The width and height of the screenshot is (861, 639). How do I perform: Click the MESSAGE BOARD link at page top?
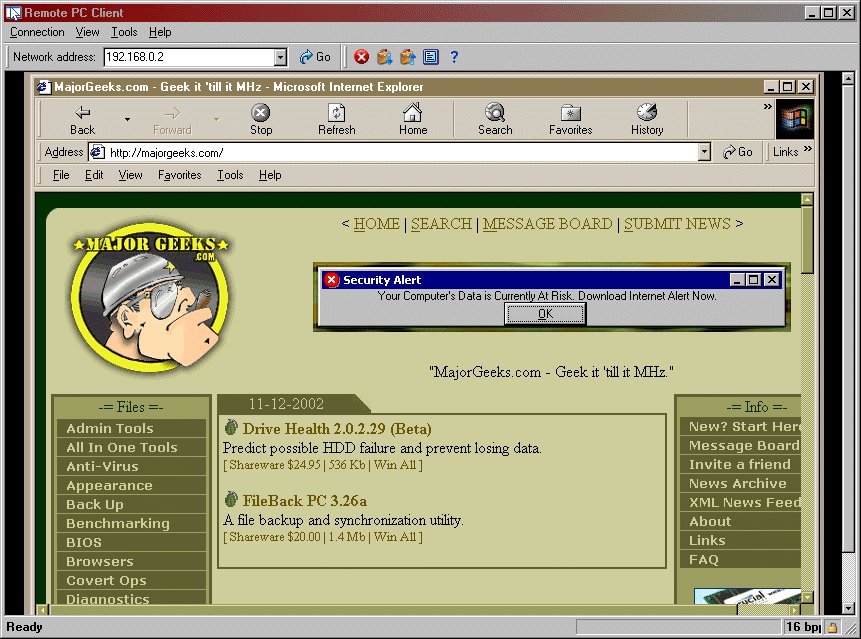(x=547, y=224)
